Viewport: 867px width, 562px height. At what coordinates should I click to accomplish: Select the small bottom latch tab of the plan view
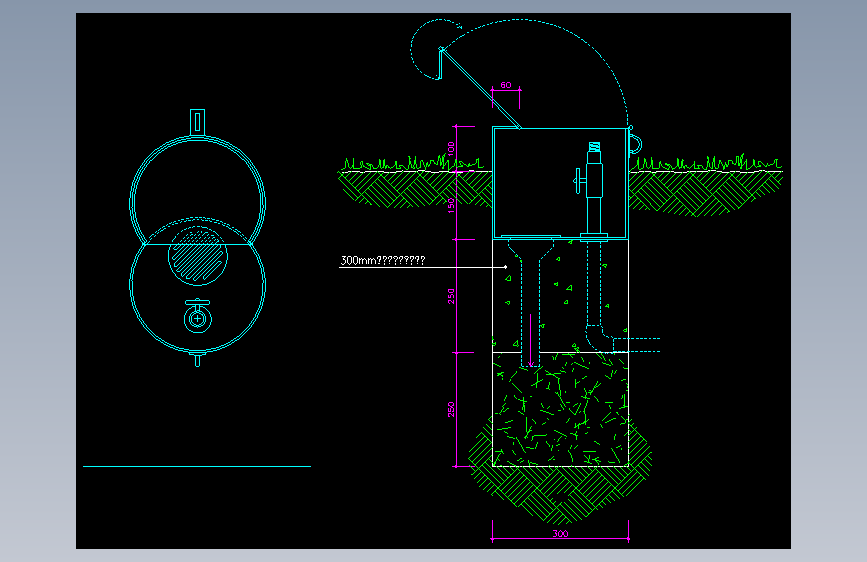coord(197,359)
